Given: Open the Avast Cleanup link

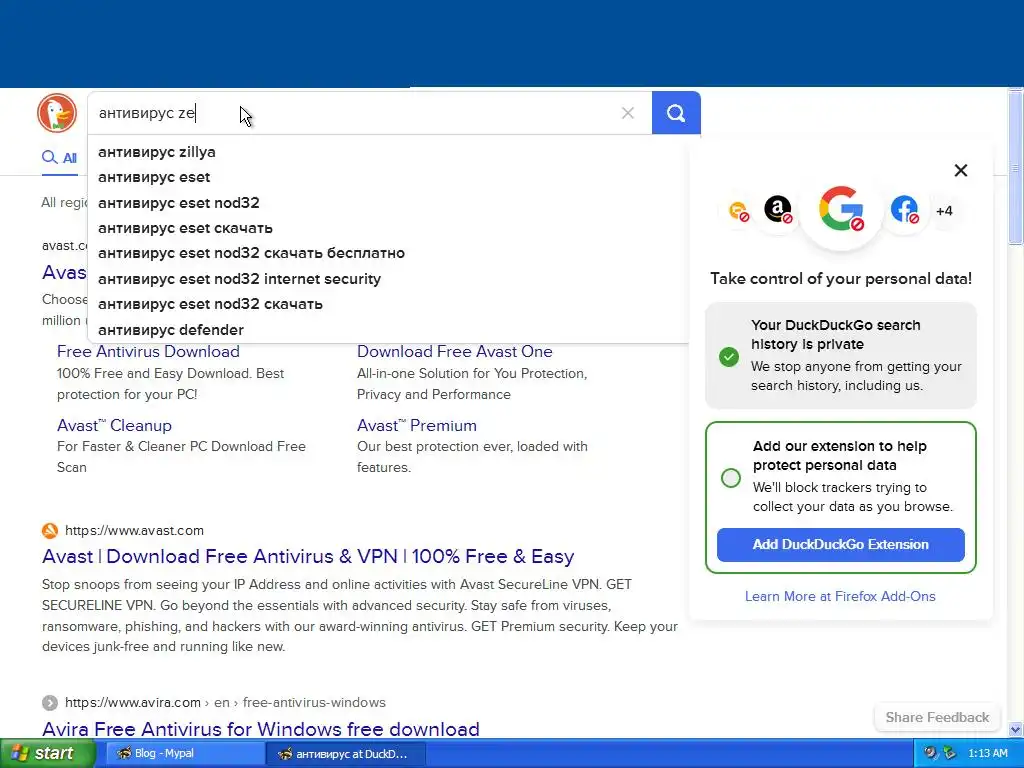Looking at the screenshot, I should tap(114, 425).
